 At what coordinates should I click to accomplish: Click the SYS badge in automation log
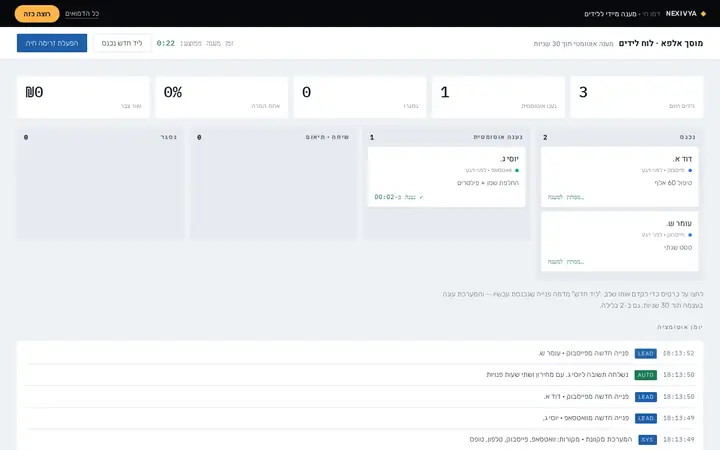pos(647,440)
